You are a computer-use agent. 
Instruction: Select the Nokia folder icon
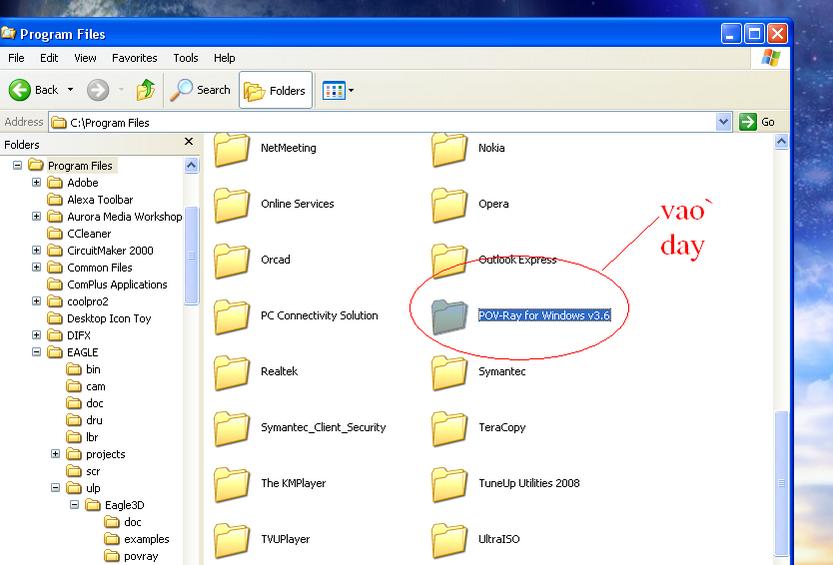[x=449, y=149]
